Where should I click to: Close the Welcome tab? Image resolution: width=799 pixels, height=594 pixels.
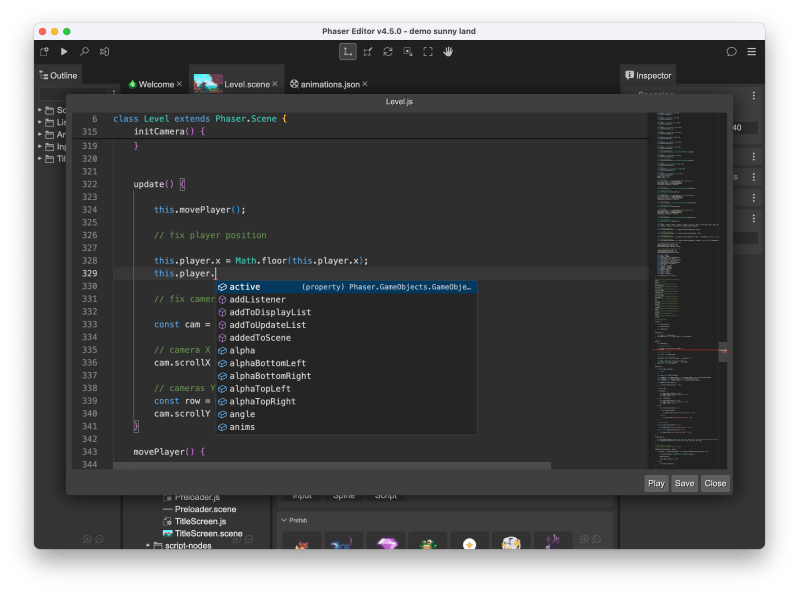179,84
